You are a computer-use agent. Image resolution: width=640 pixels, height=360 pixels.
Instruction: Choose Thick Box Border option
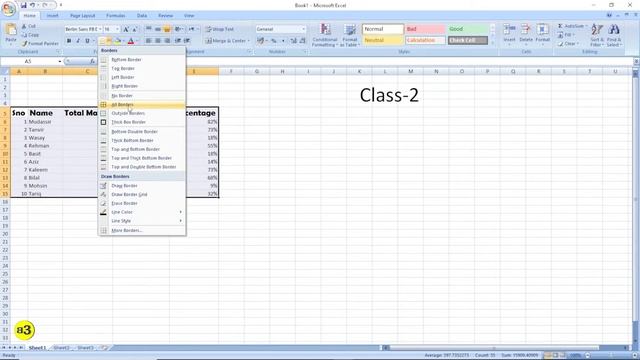(142, 122)
